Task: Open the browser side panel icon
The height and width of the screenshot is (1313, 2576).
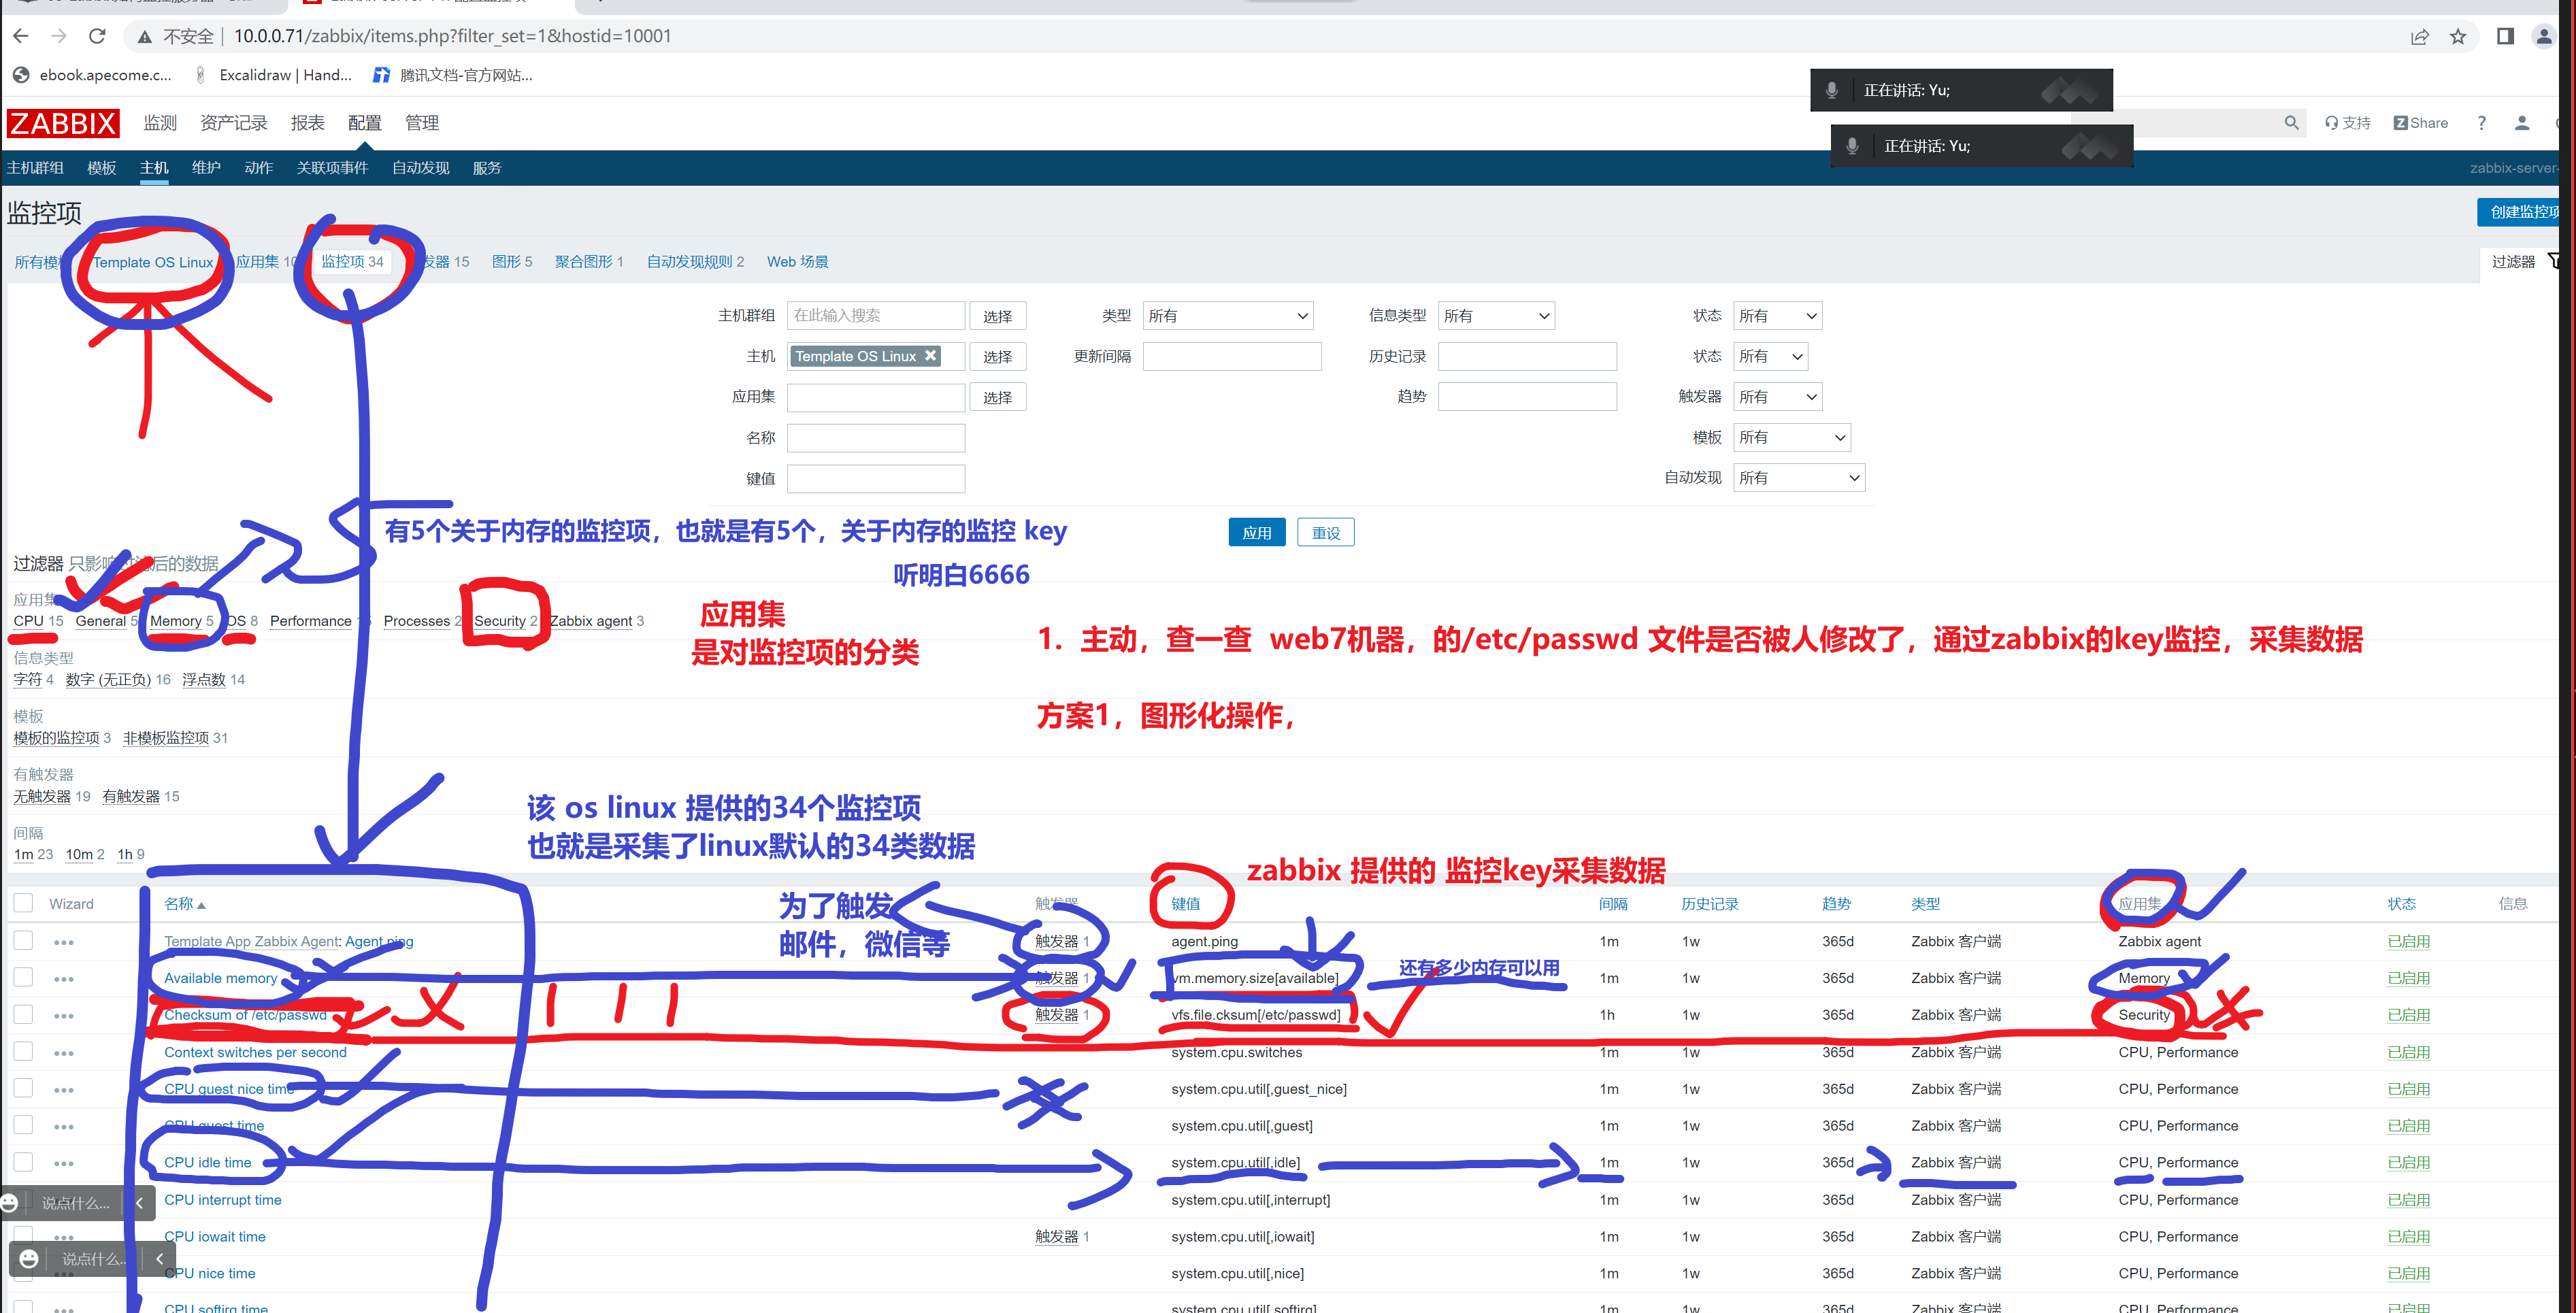Action: (x=2505, y=37)
